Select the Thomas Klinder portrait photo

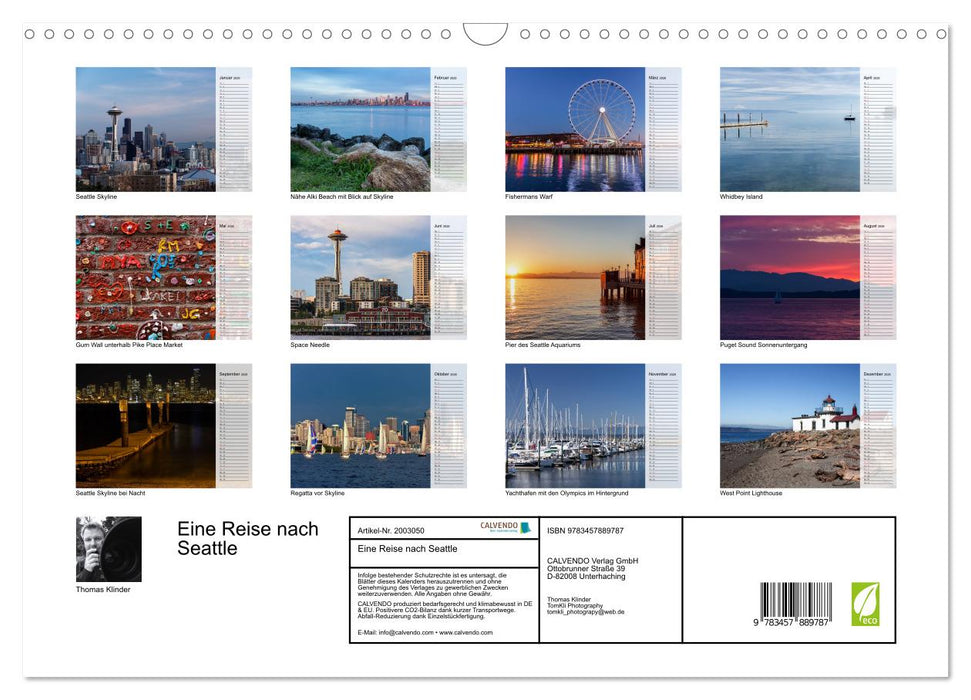[108, 548]
